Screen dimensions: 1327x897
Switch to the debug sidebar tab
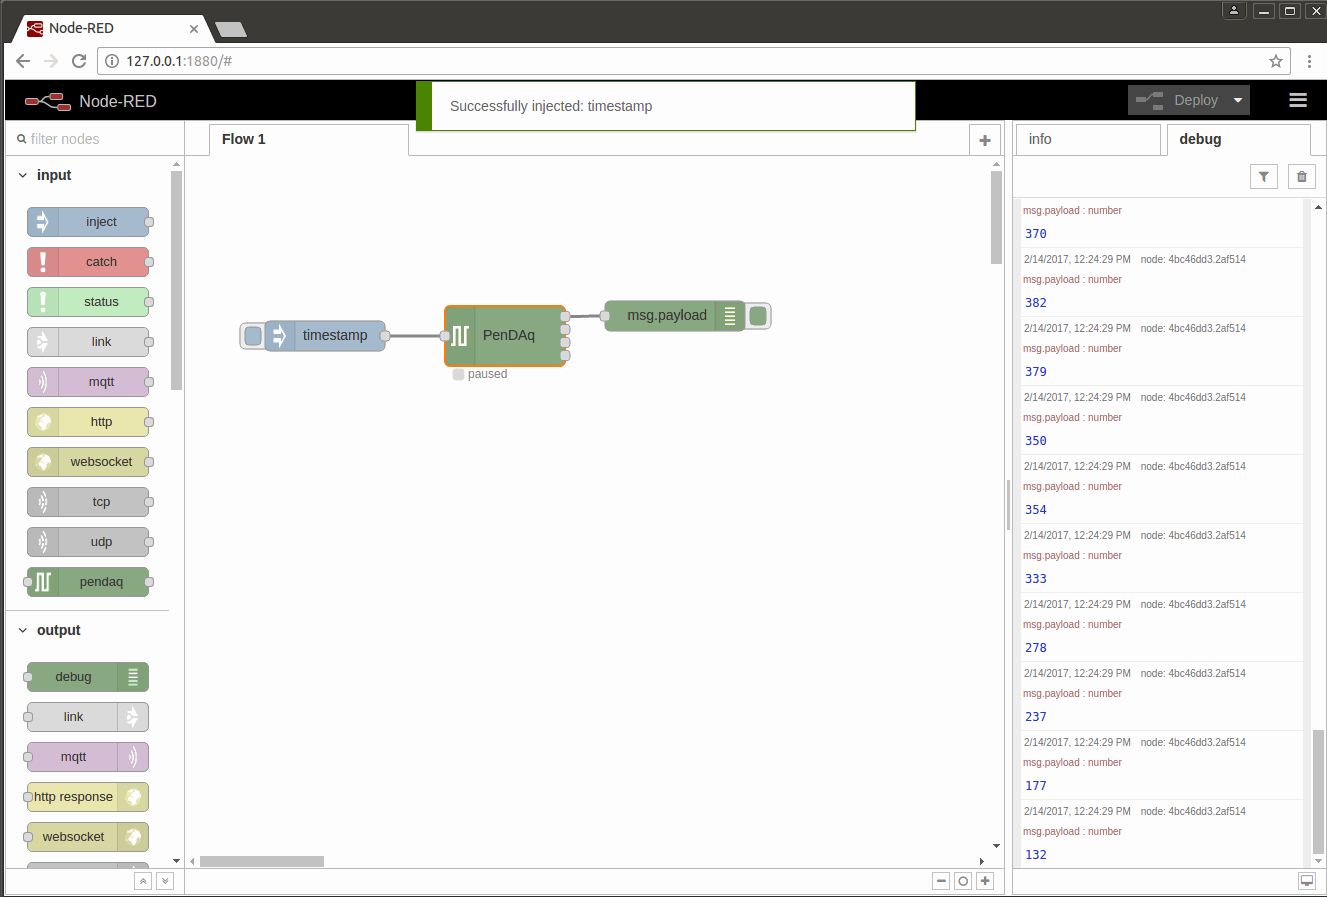click(1239, 140)
